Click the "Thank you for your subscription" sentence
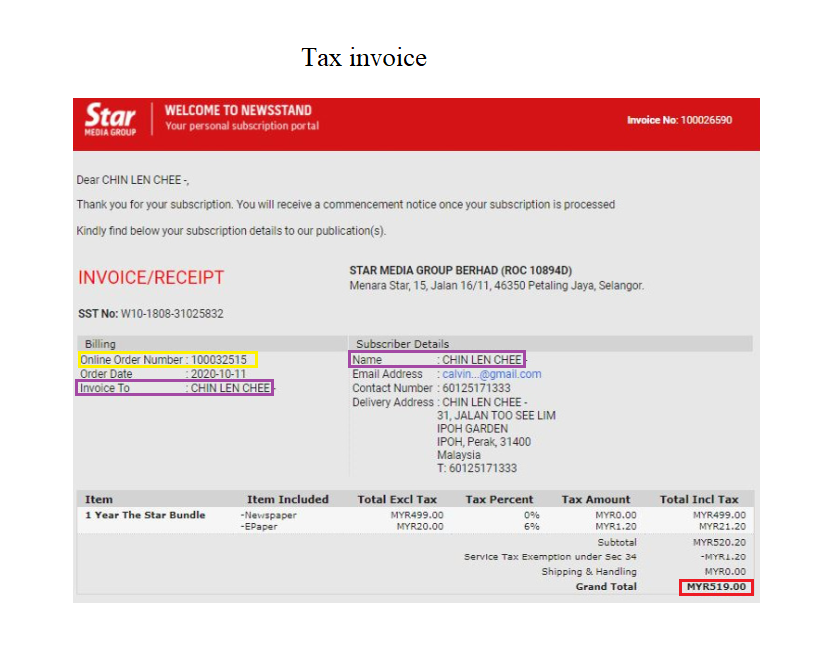 pyautogui.click(x=346, y=205)
